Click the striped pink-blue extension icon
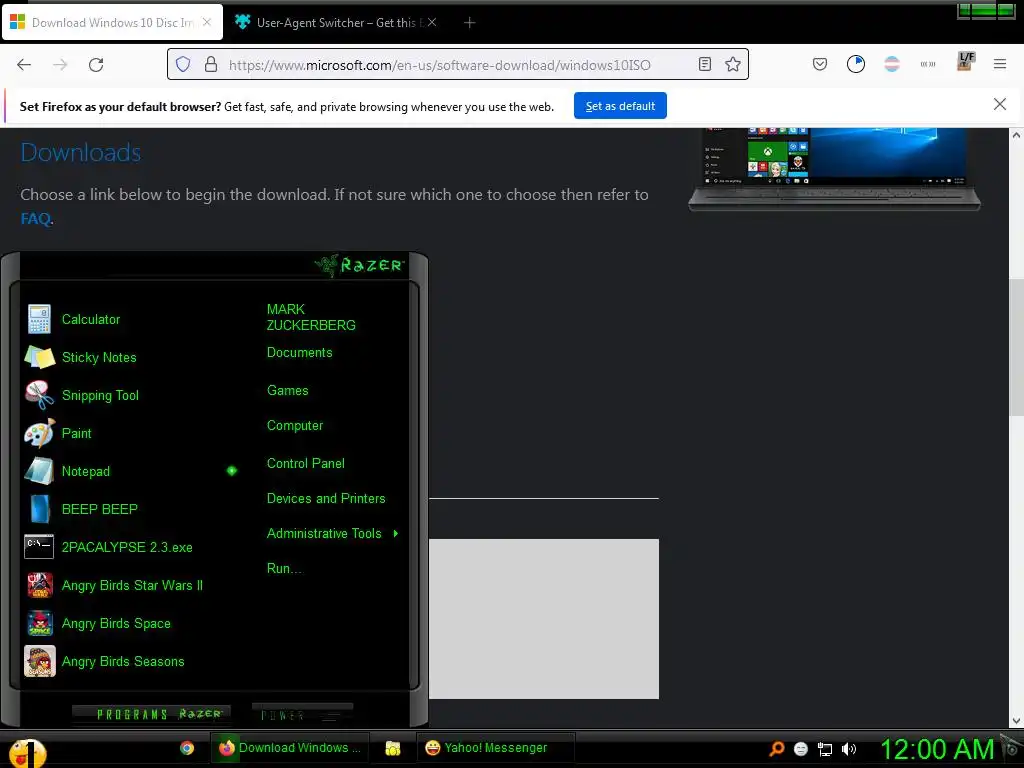The image size is (1024, 768). (891, 64)
